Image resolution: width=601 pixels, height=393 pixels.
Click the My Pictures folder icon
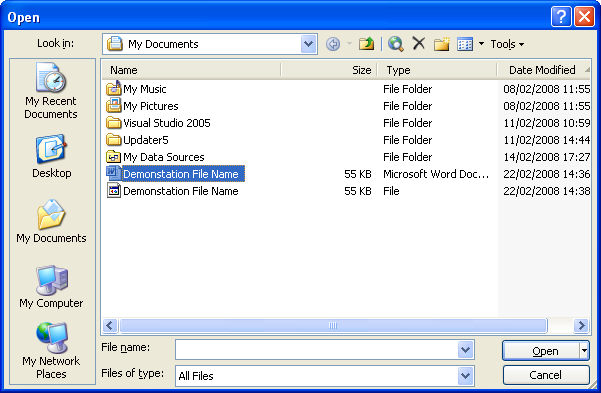113,105
